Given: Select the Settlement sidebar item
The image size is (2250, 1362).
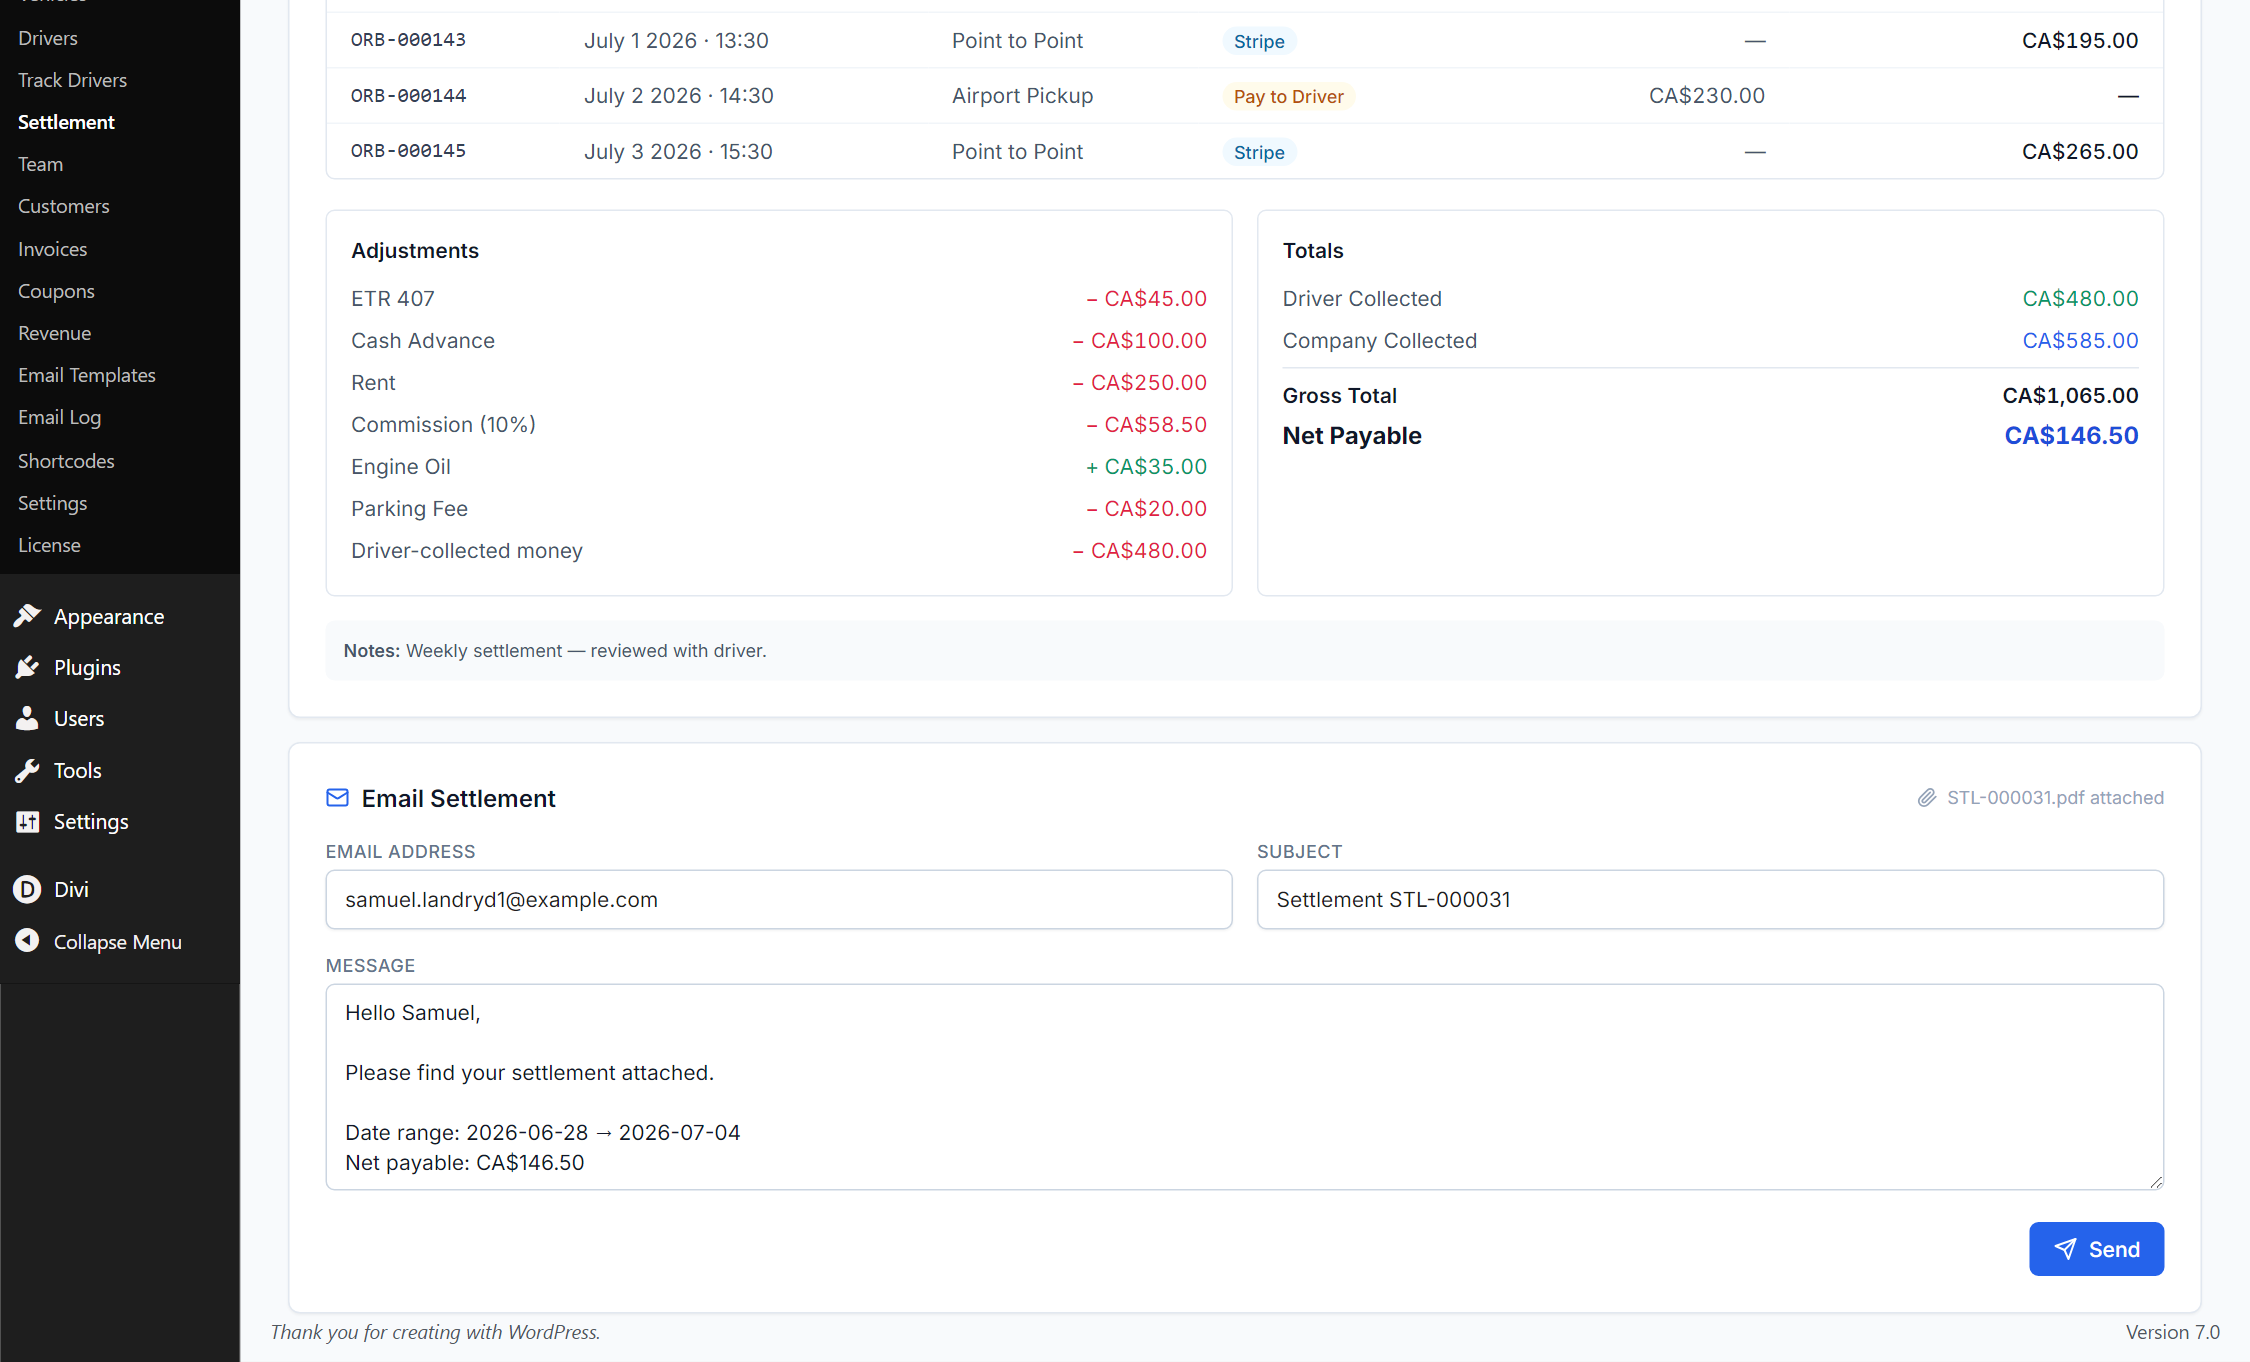Looking at the screenshot, I should point(66,122).
